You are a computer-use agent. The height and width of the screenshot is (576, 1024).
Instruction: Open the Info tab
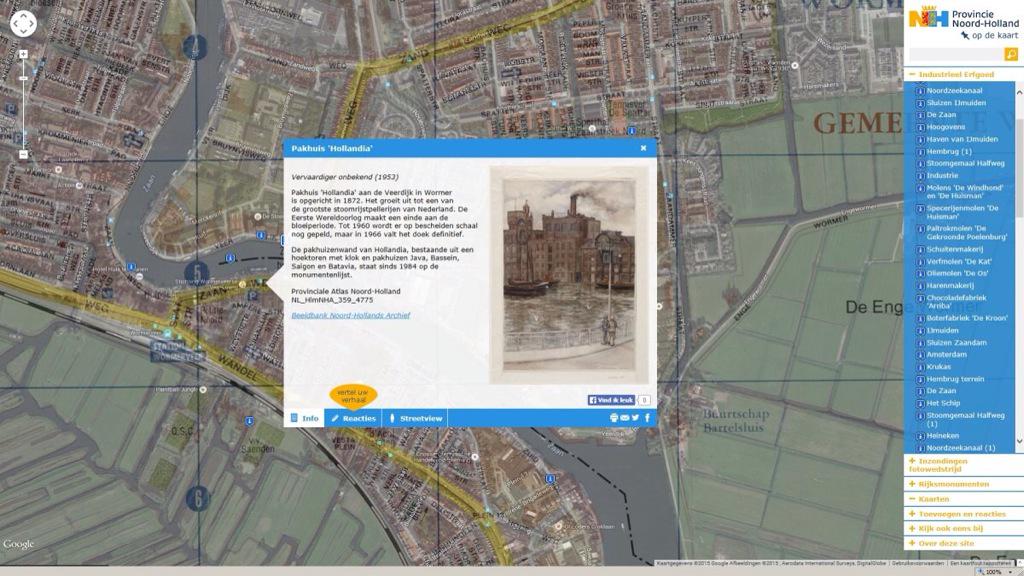304,418
